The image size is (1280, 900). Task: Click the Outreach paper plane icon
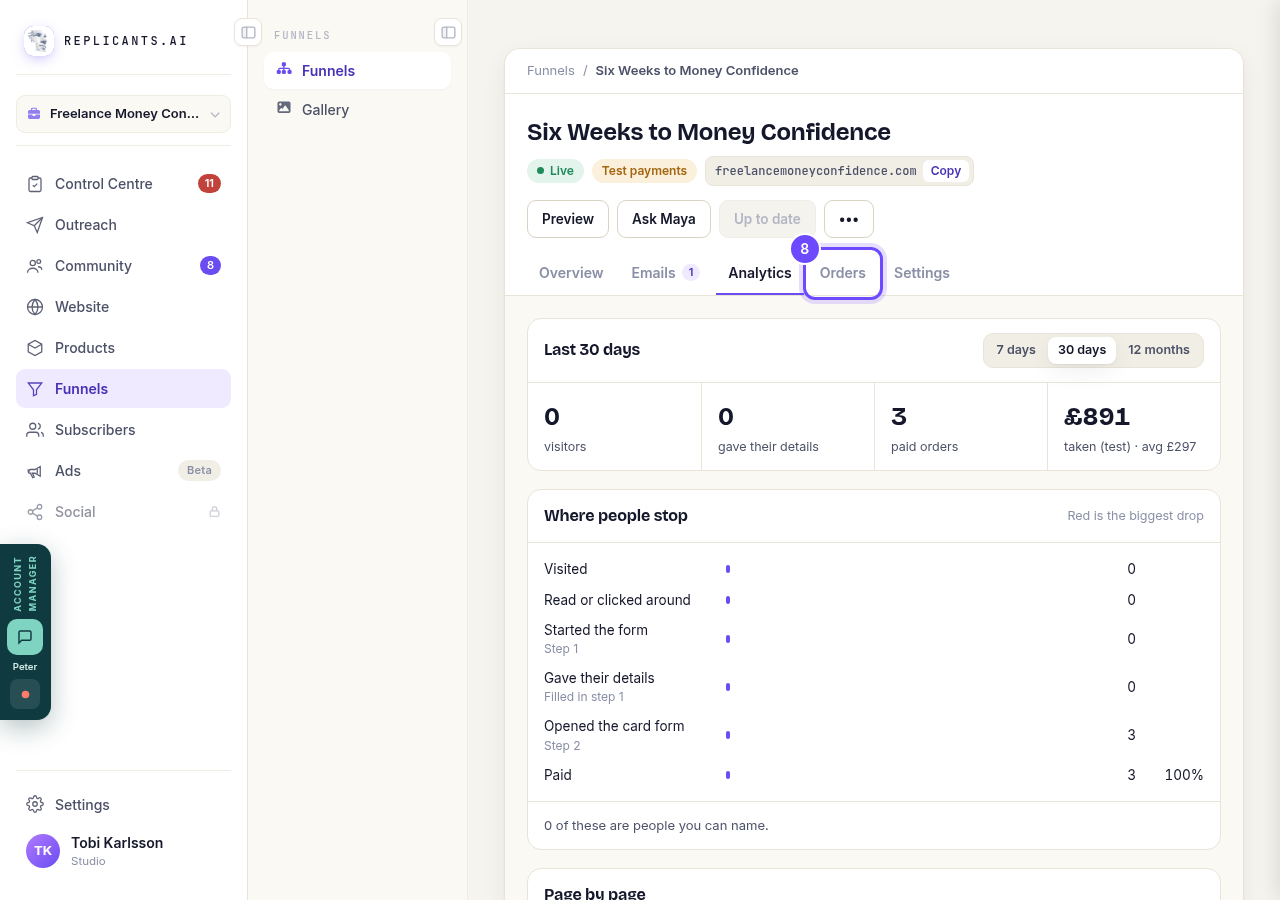(35, 225)
